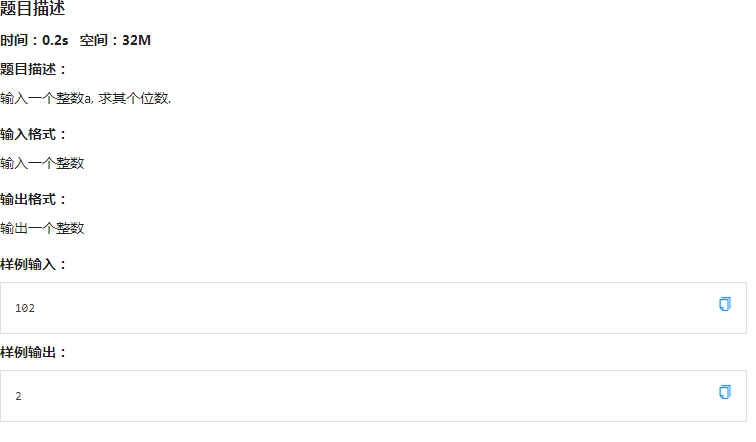The width and height of the screenshot is (756, 442).
Task: Click the phrase 求其个位数 in the description
Action: click(x=135, y=98)
